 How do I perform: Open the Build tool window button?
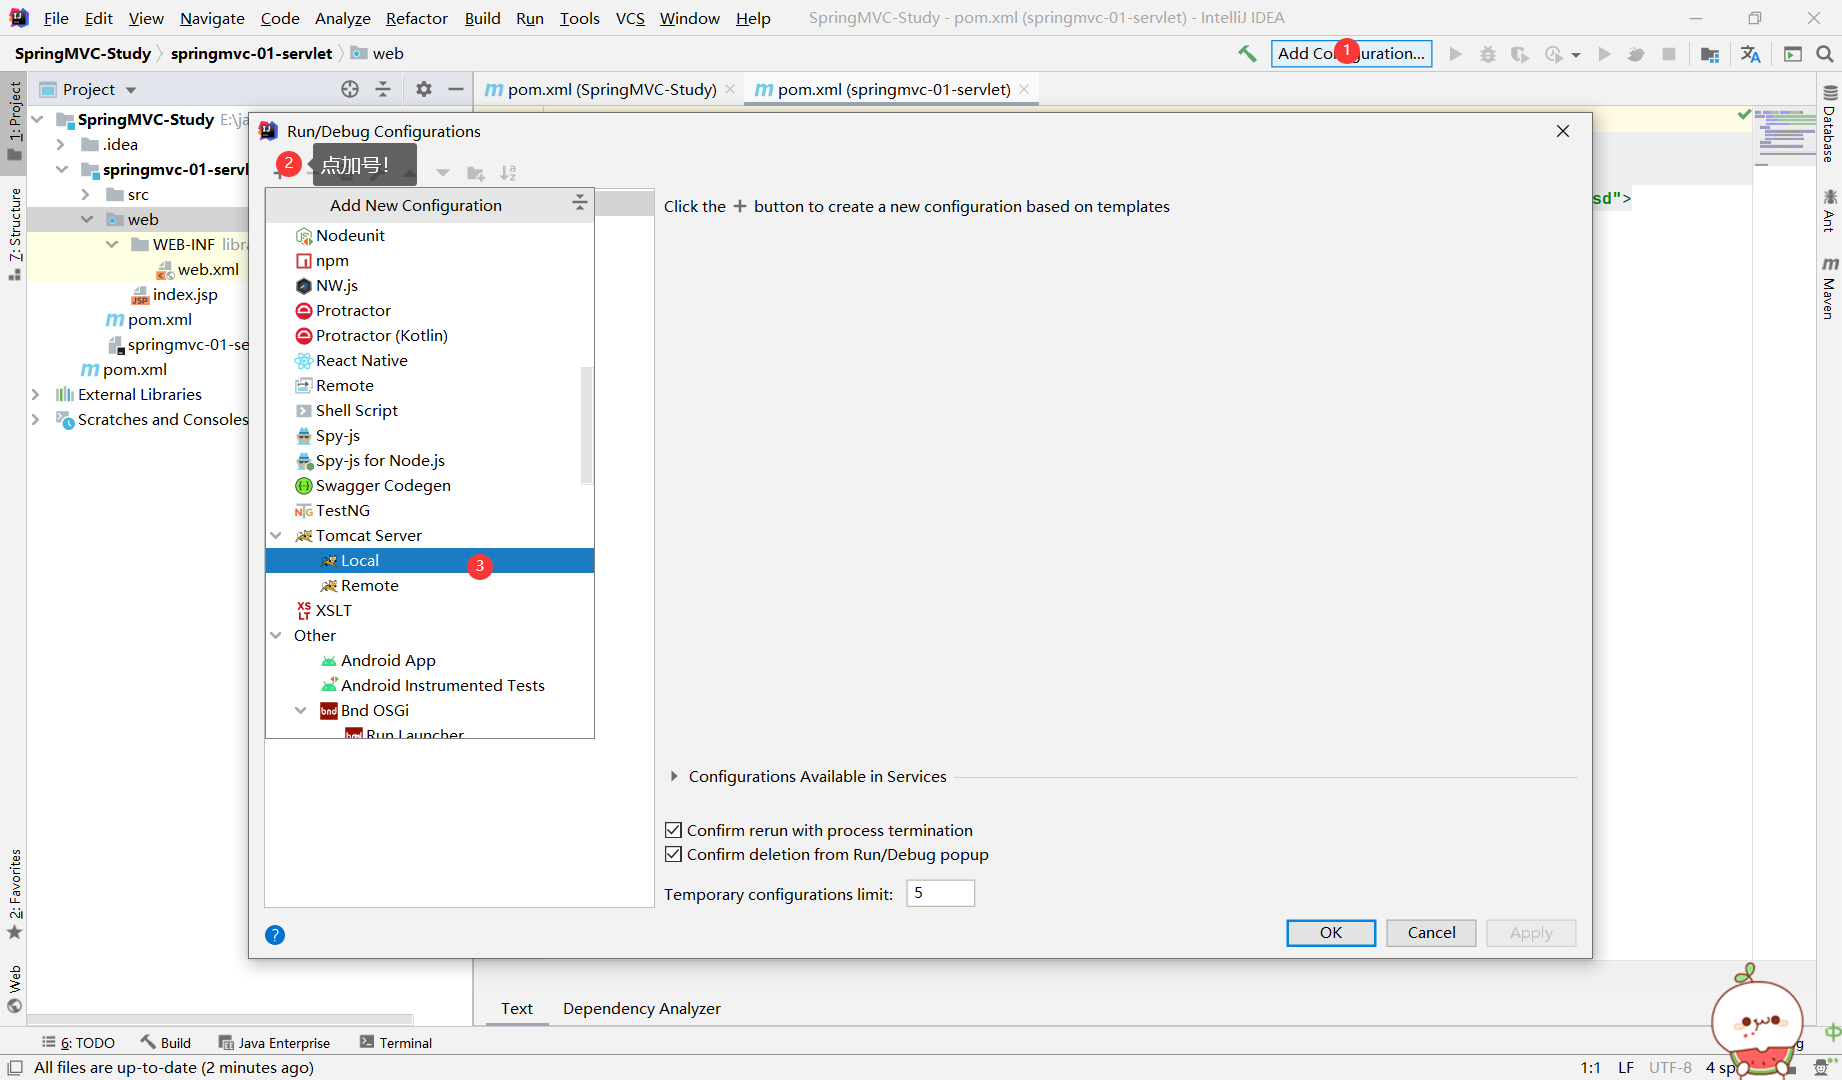(x=166, y=1042)
